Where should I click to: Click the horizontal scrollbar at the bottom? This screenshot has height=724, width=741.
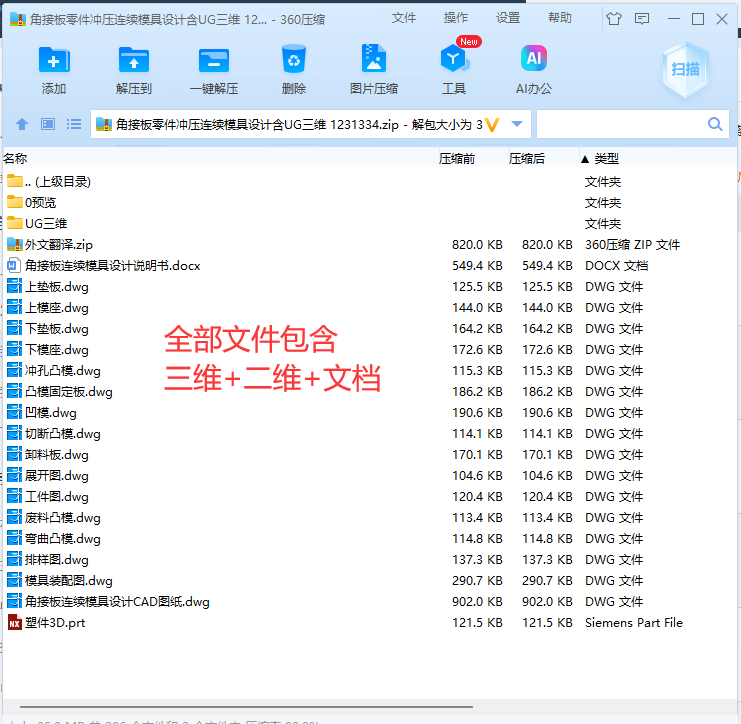246,707
